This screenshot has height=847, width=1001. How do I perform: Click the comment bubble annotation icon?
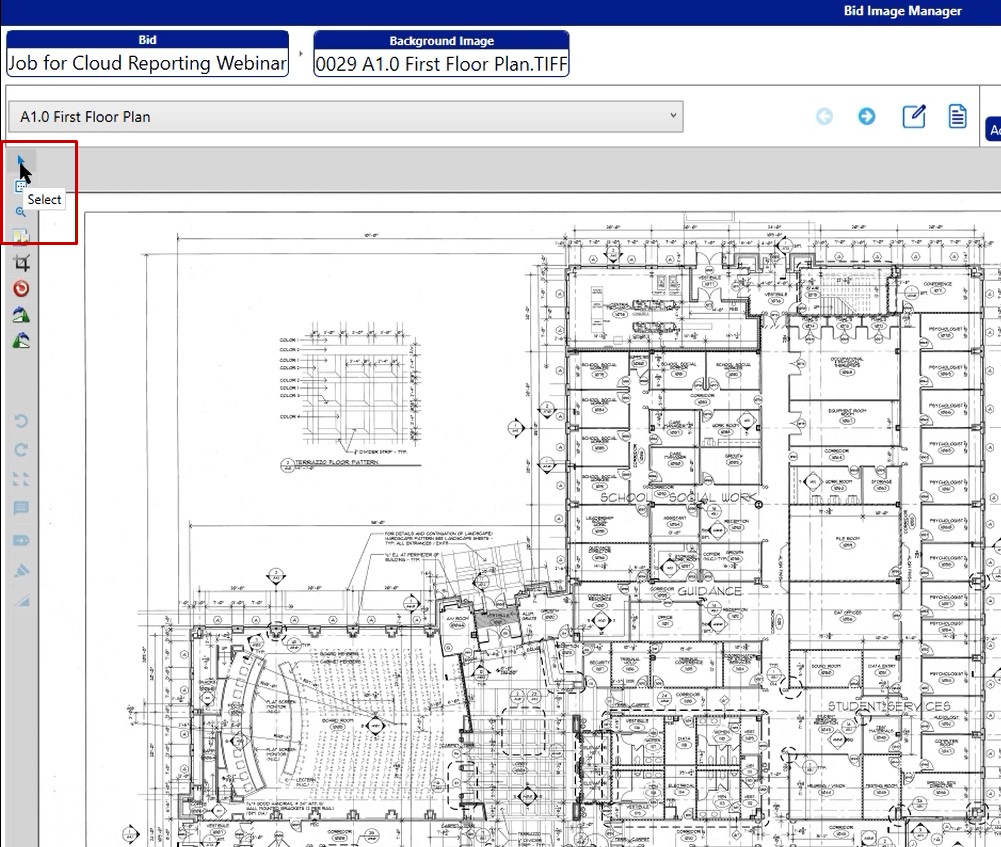tap(21, 508)
